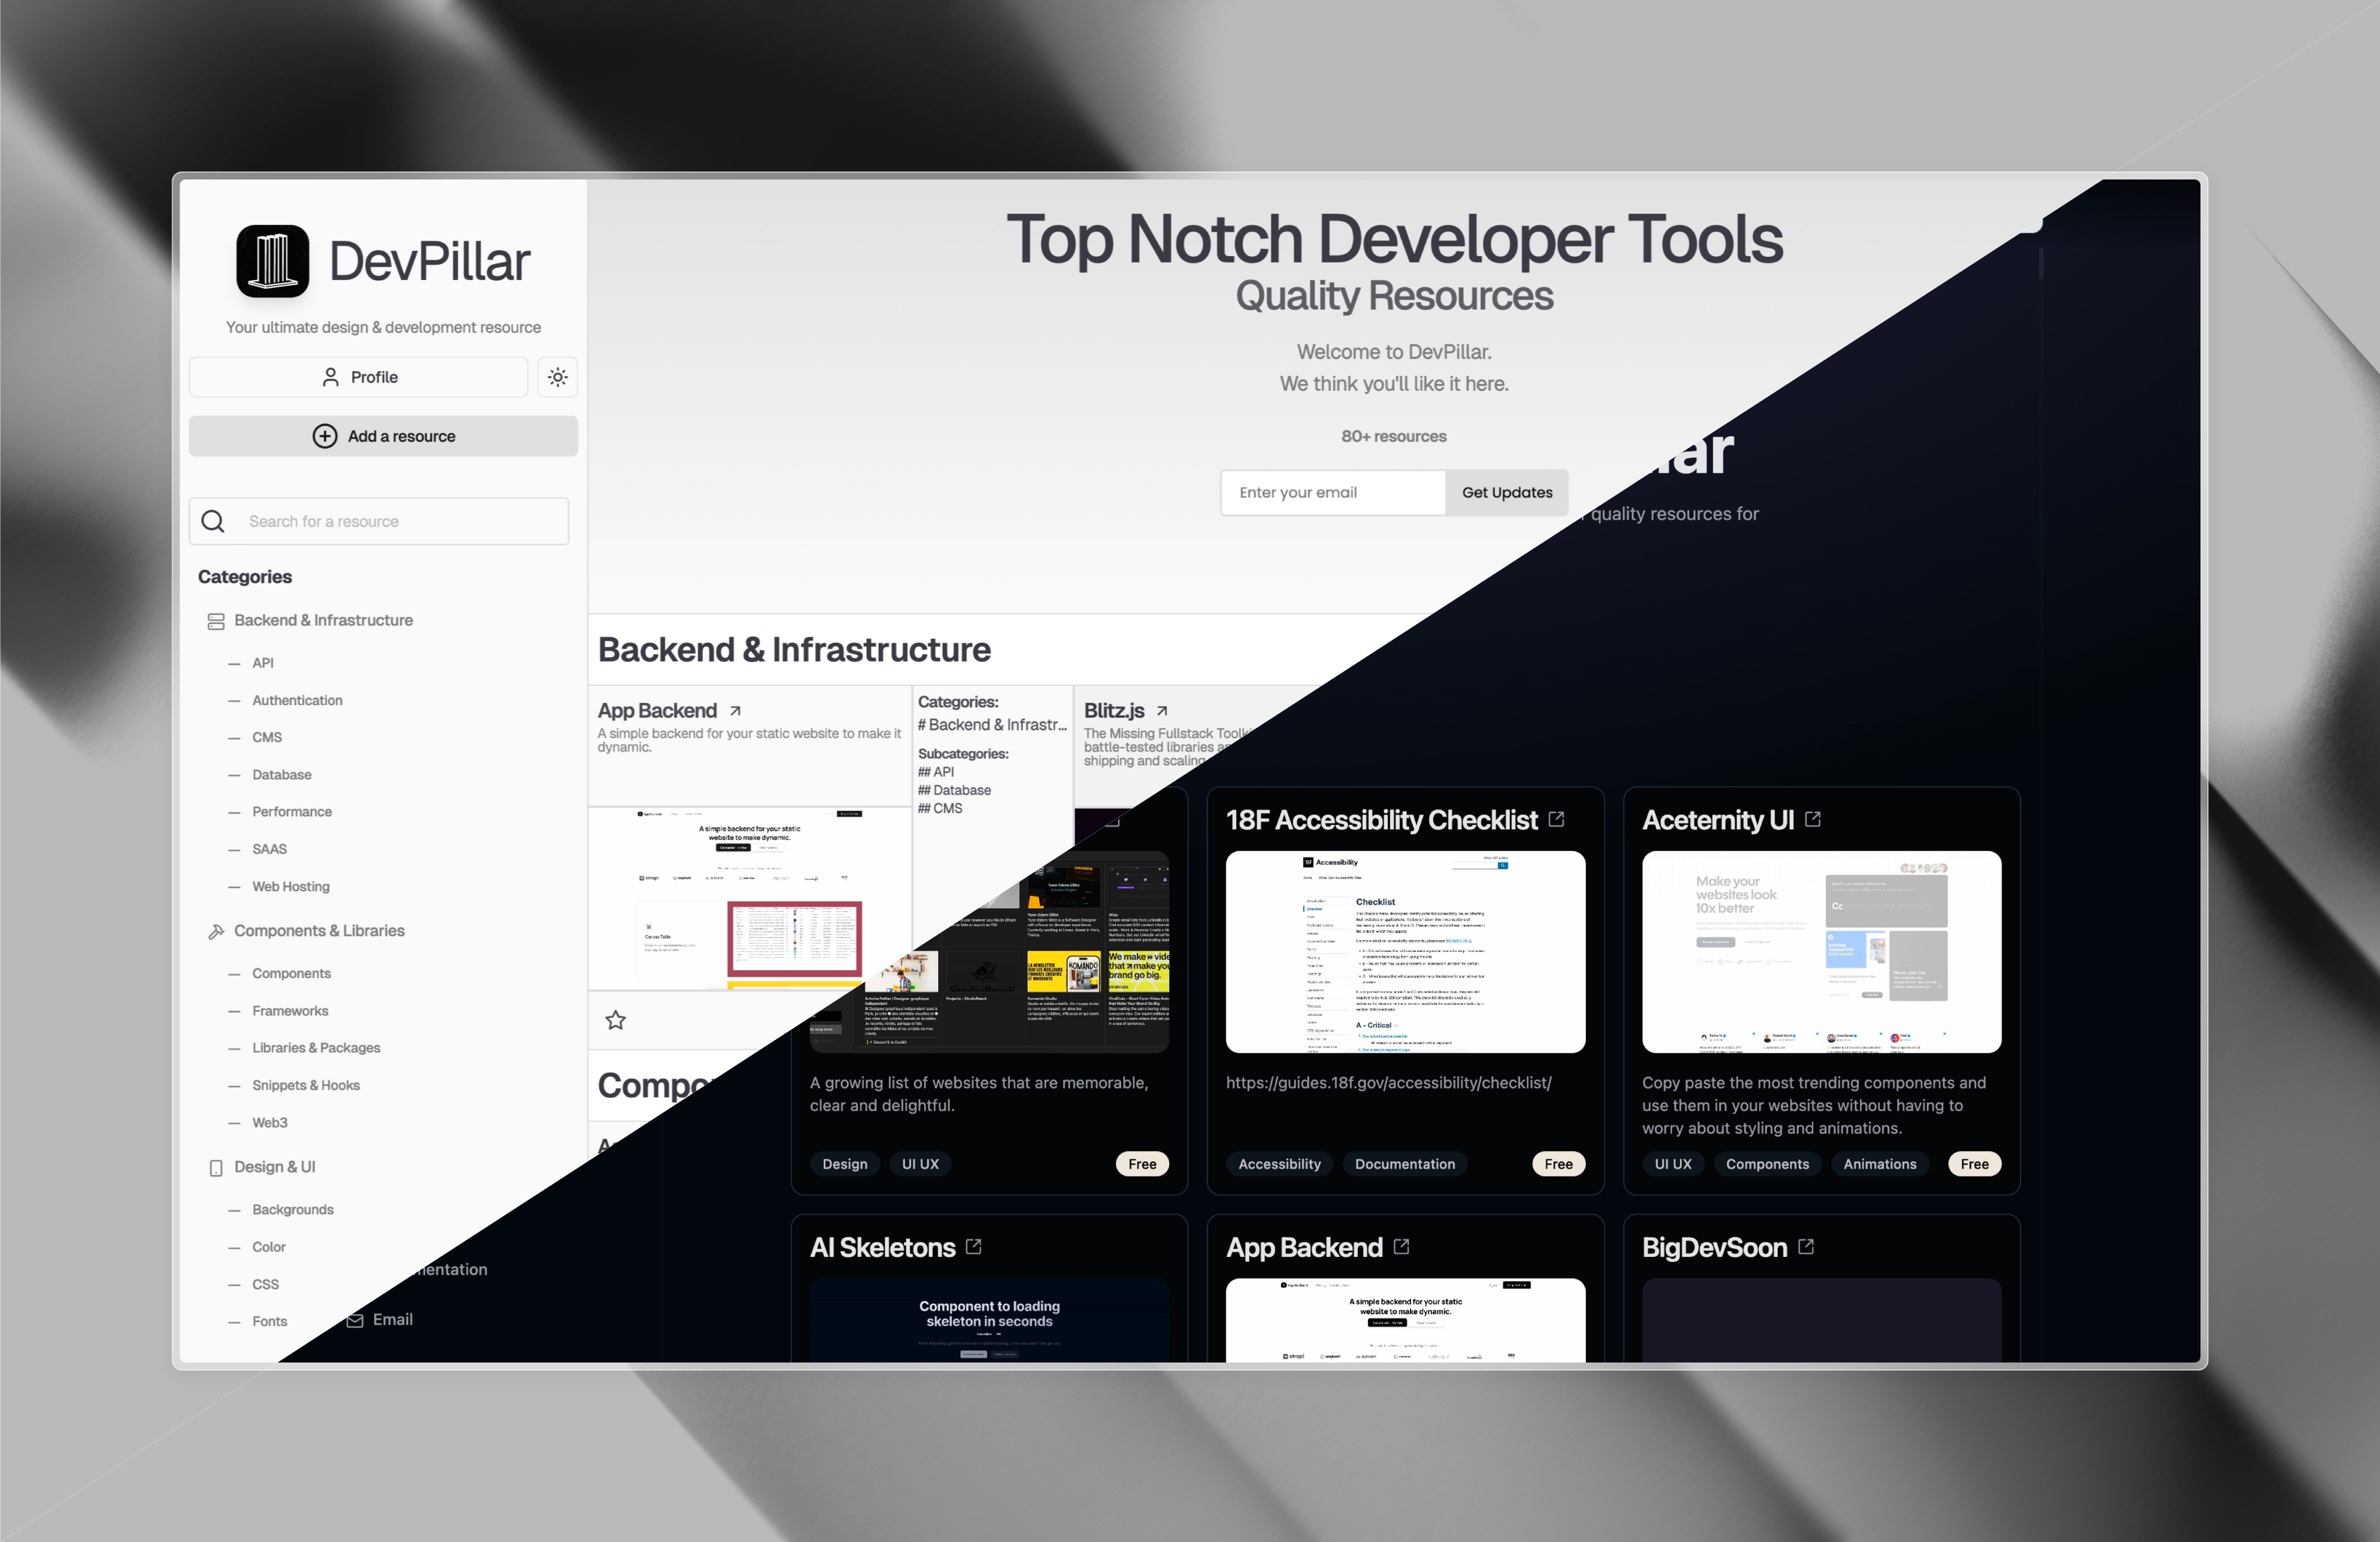Click the Animations tag chip
This screenshot has width=2380, height=1542.
click(x=1880, y=1164)
